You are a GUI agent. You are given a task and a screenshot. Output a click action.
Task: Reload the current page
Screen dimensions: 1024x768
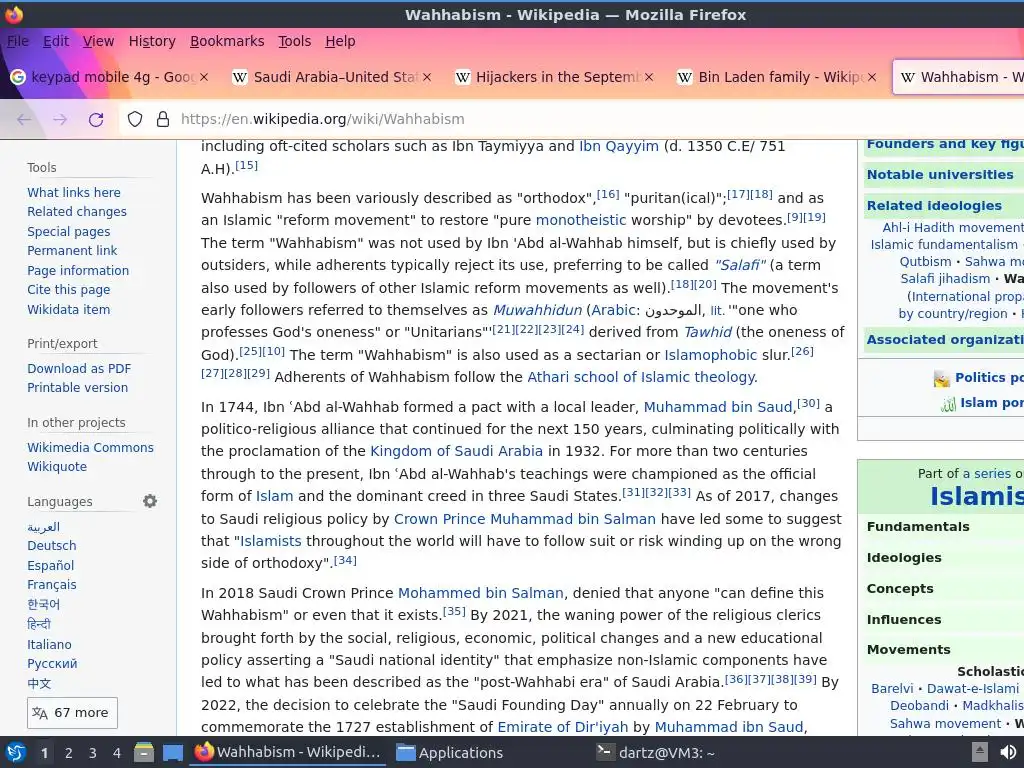[x=96, y=120]
